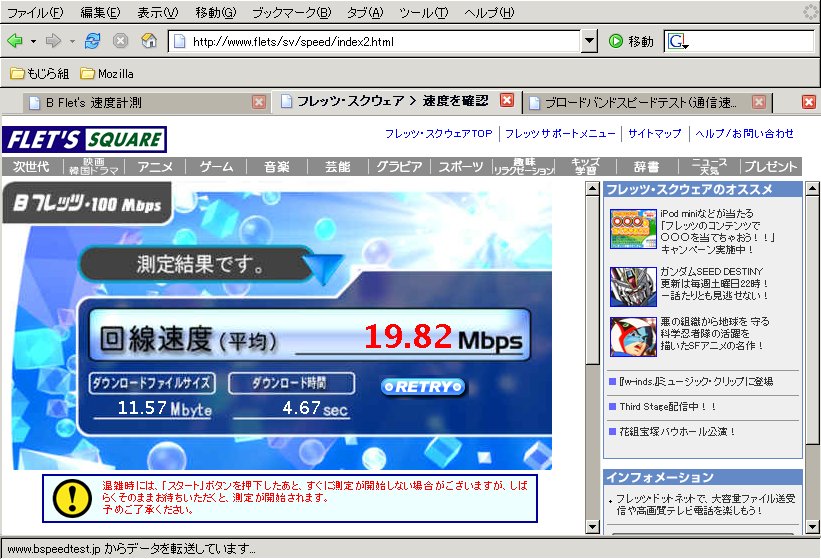Select the 趣味 リラクゼーション category
Image resolution: width=821 pixels, height=559 pixels.
524,166
